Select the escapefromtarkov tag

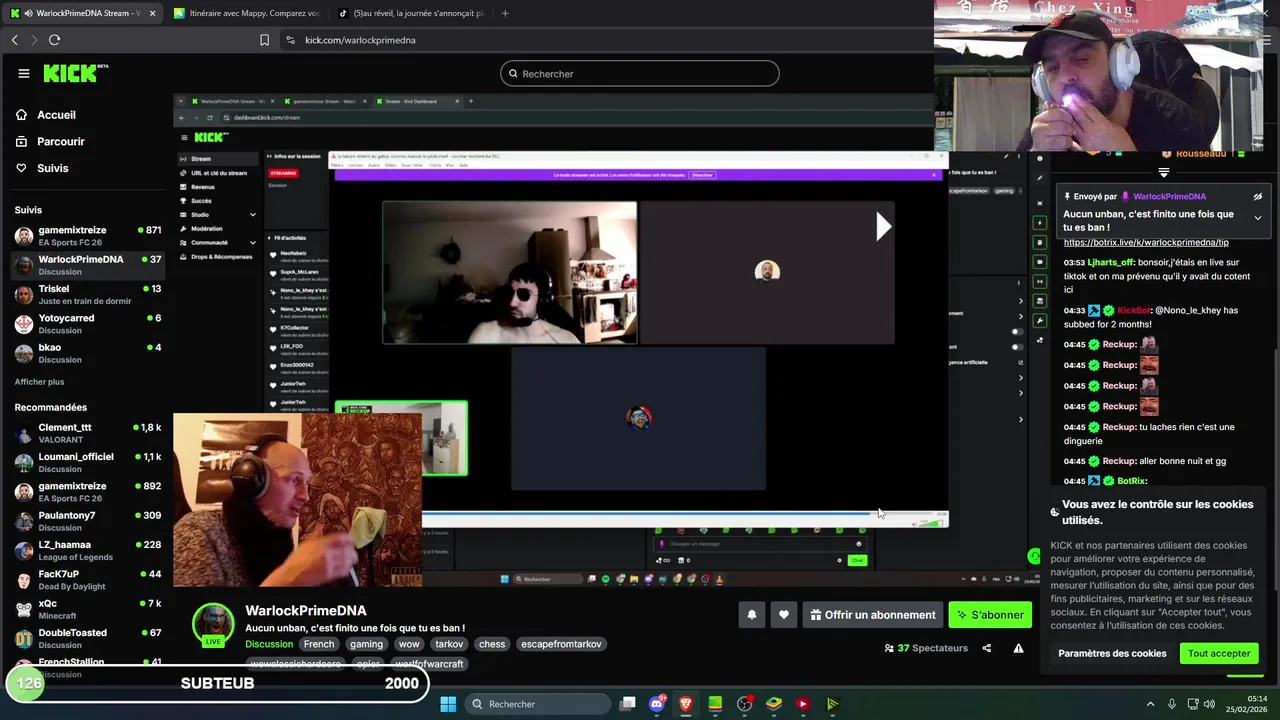(561, 644)
